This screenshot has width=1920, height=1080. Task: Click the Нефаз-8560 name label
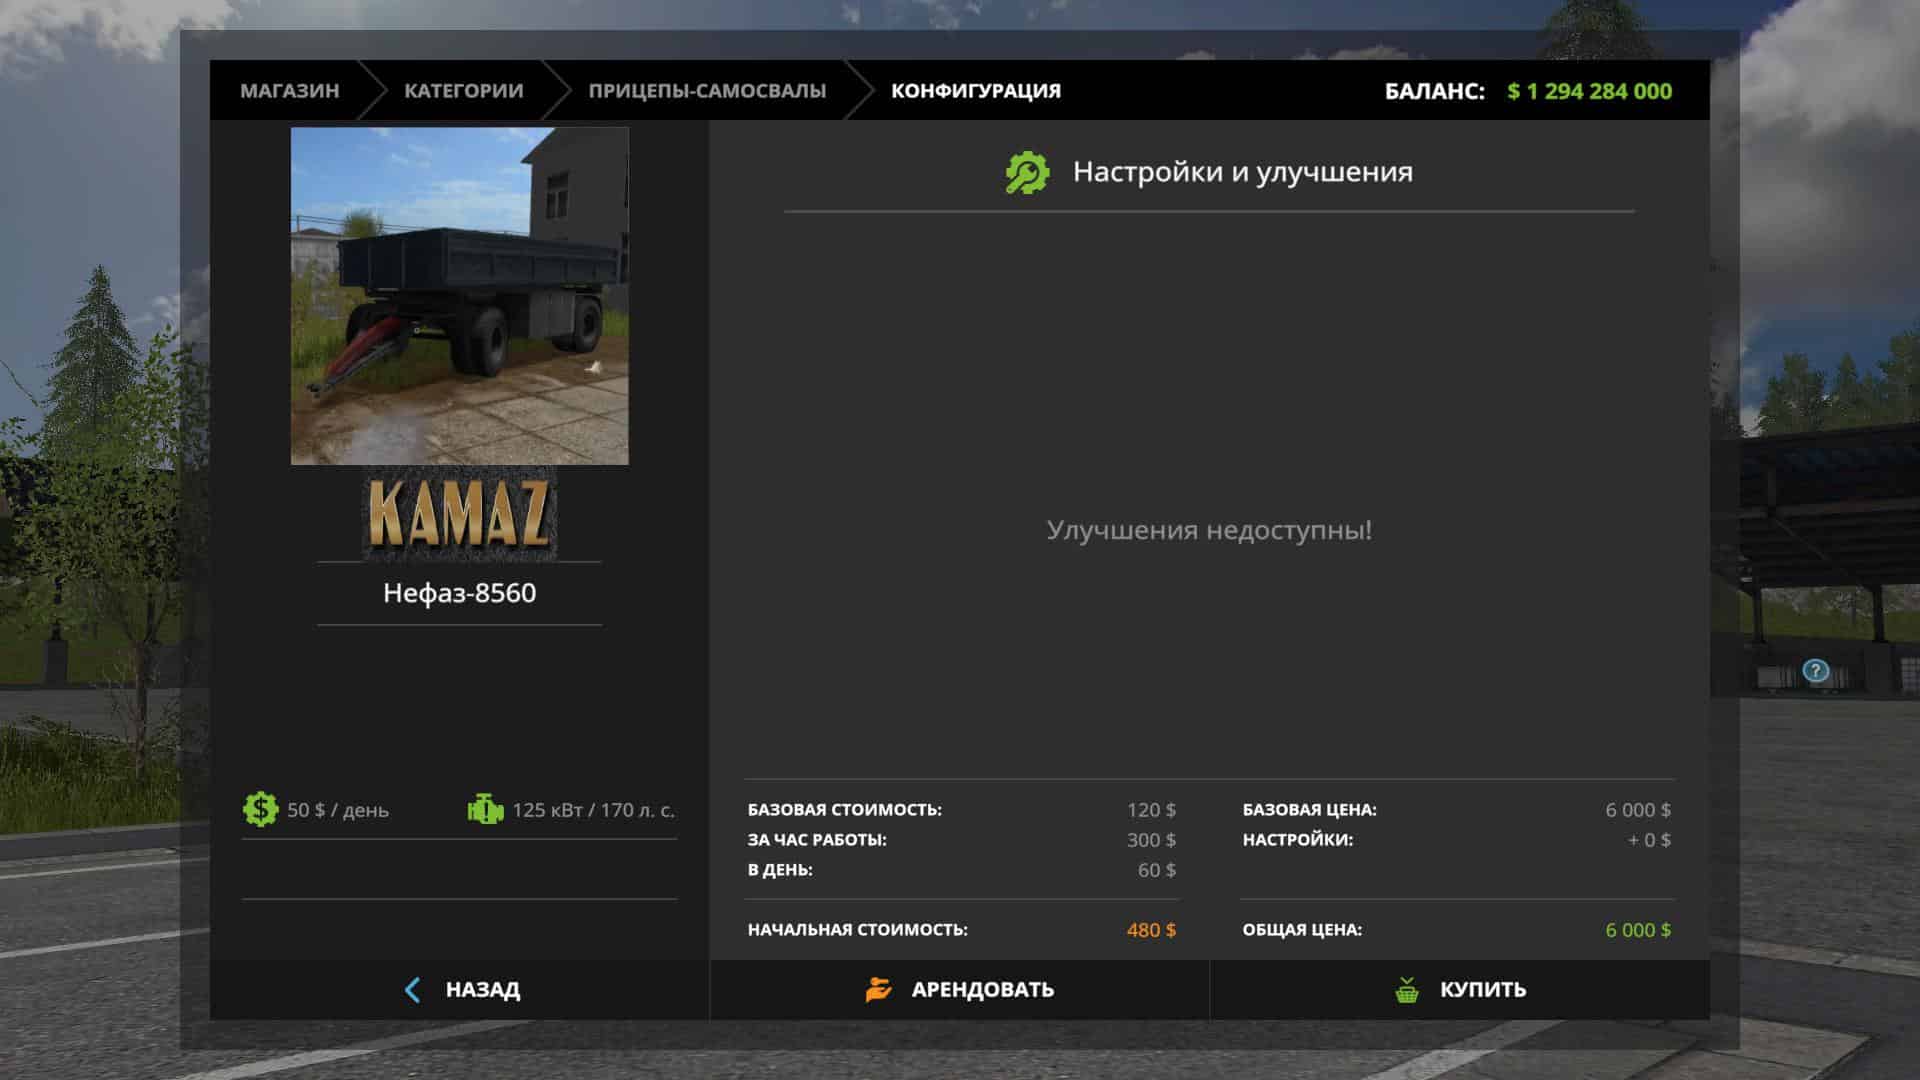click(459, 593)
